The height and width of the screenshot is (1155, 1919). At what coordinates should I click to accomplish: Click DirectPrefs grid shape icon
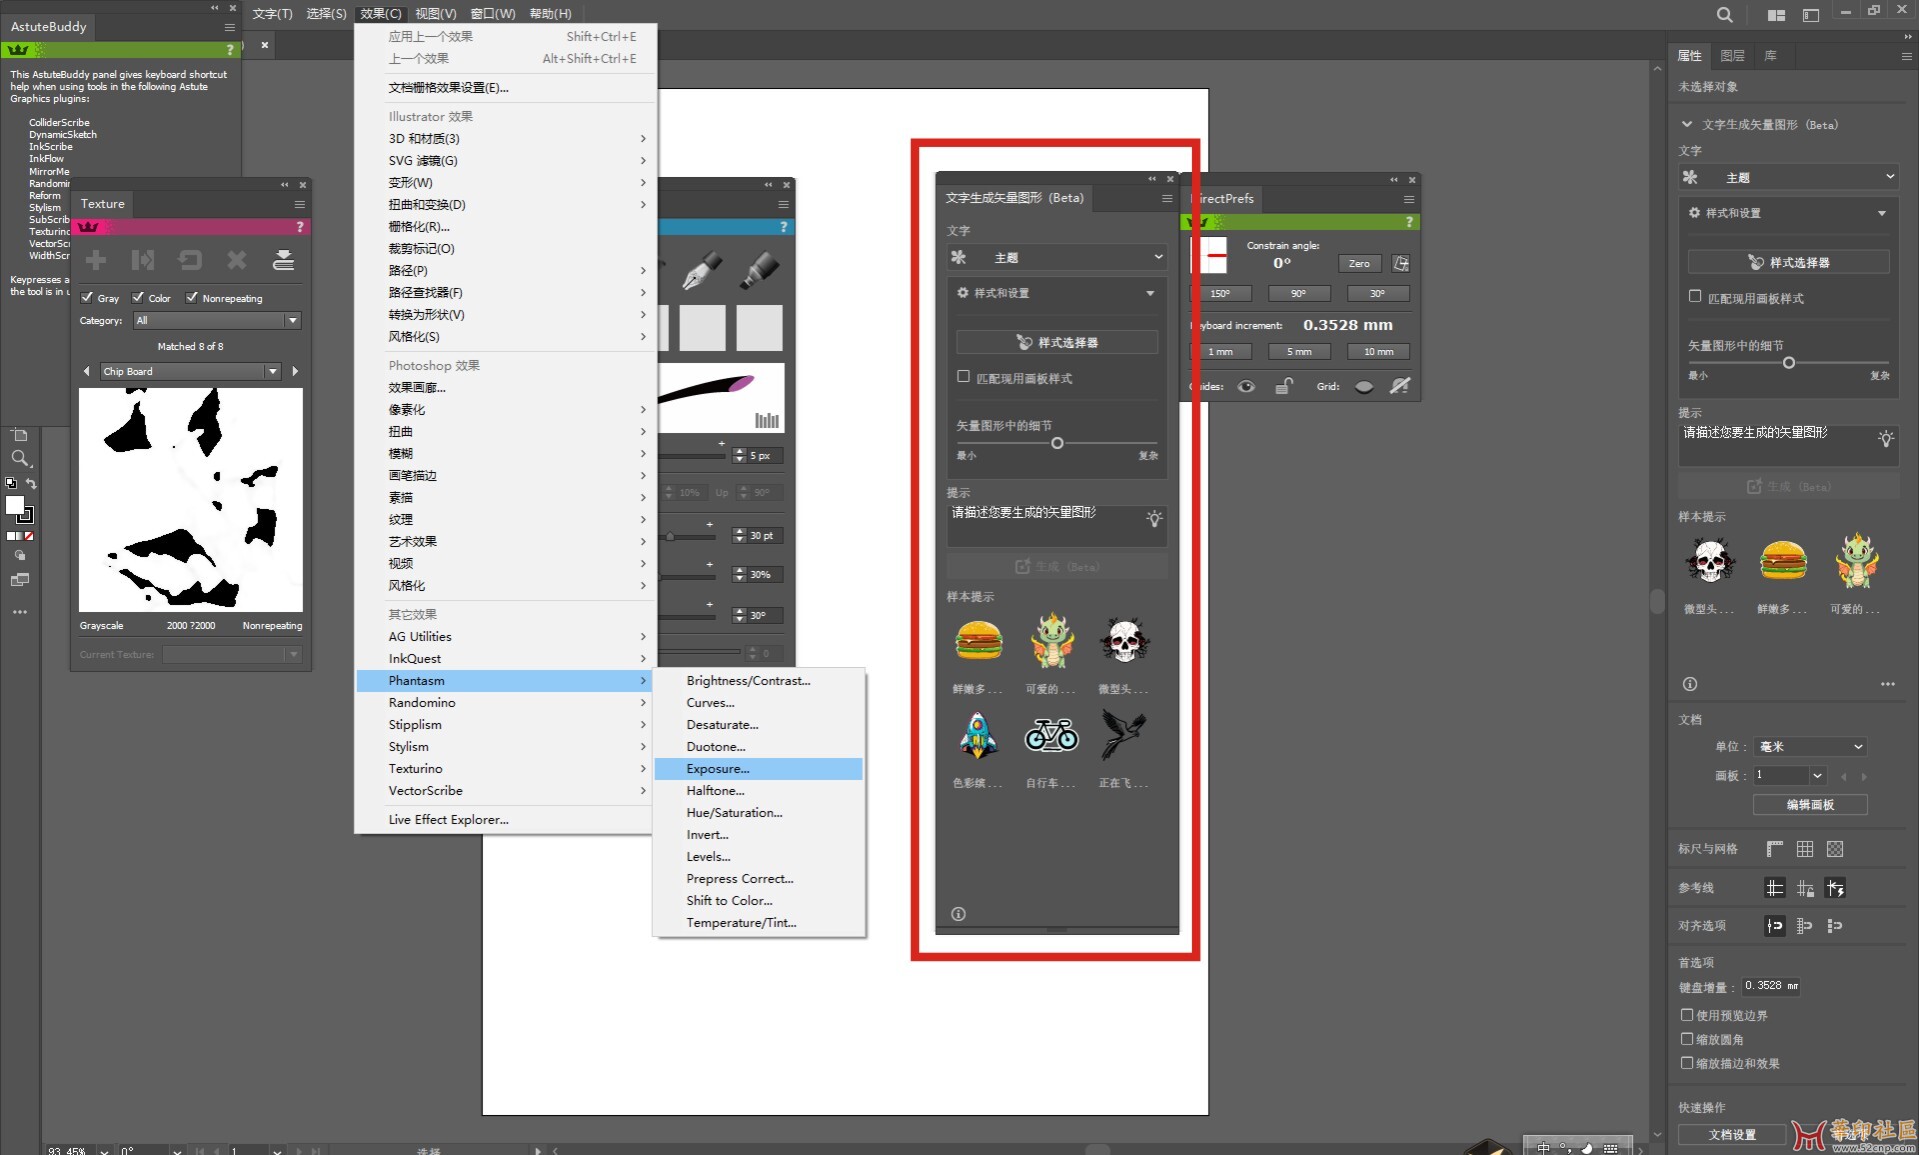(1364, 387)
